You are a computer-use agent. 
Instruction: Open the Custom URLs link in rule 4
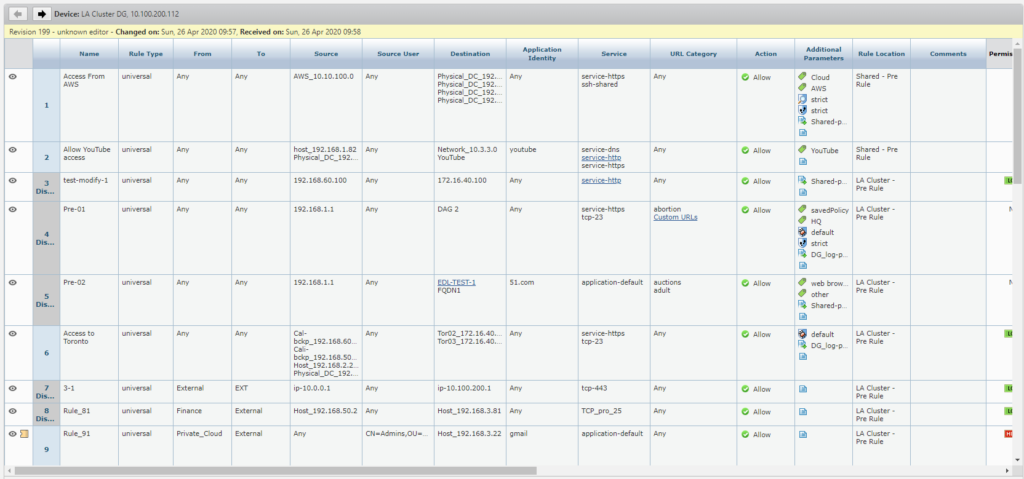676,218
